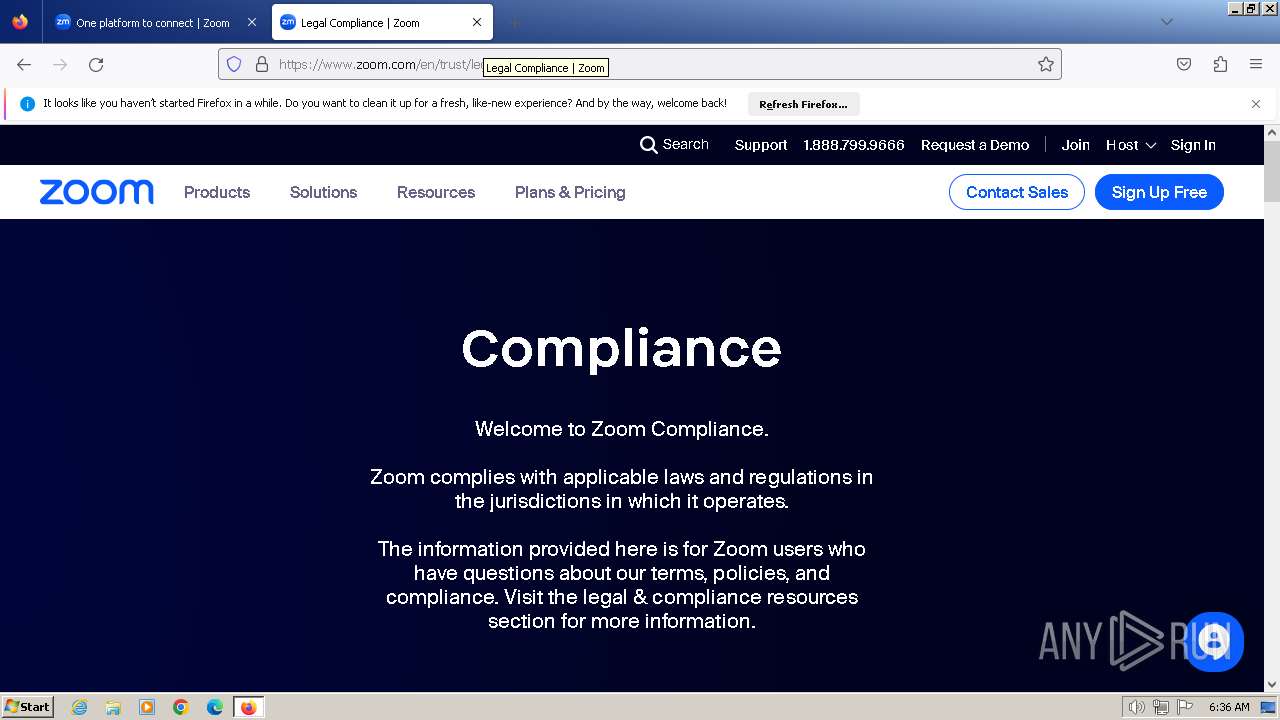Open File Explorer from taskbar

pyautogui.click(x=113, y=707)
